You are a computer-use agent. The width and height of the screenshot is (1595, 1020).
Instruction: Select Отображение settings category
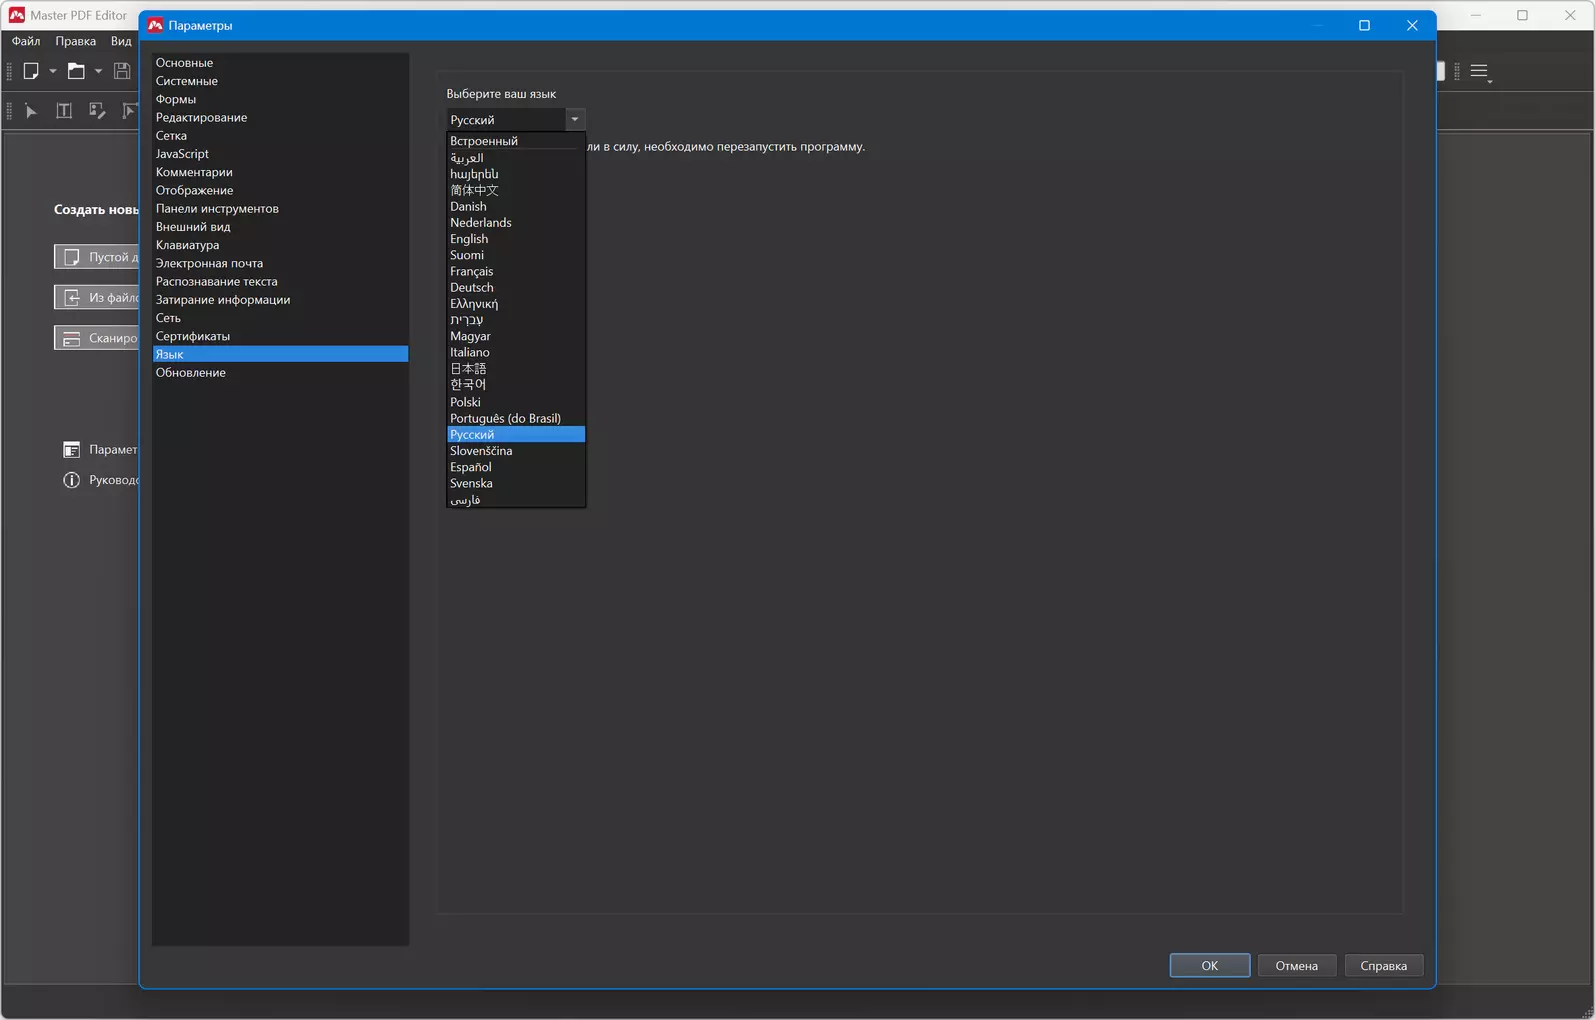point(280,190)
